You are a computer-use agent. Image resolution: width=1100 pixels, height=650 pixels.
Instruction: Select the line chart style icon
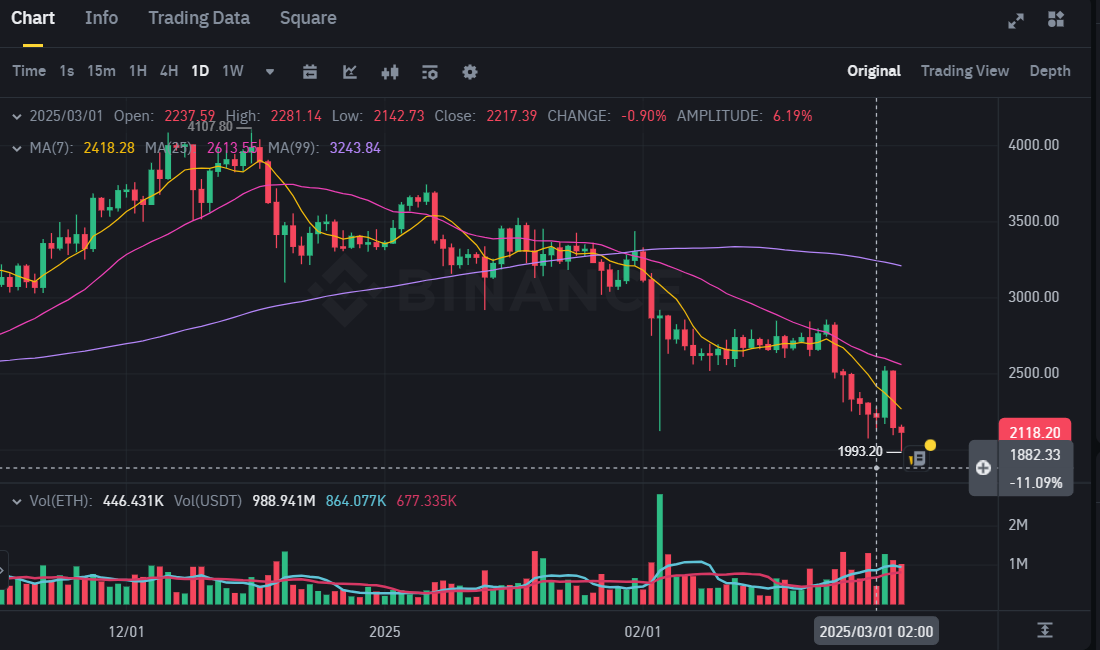point(350,72)
